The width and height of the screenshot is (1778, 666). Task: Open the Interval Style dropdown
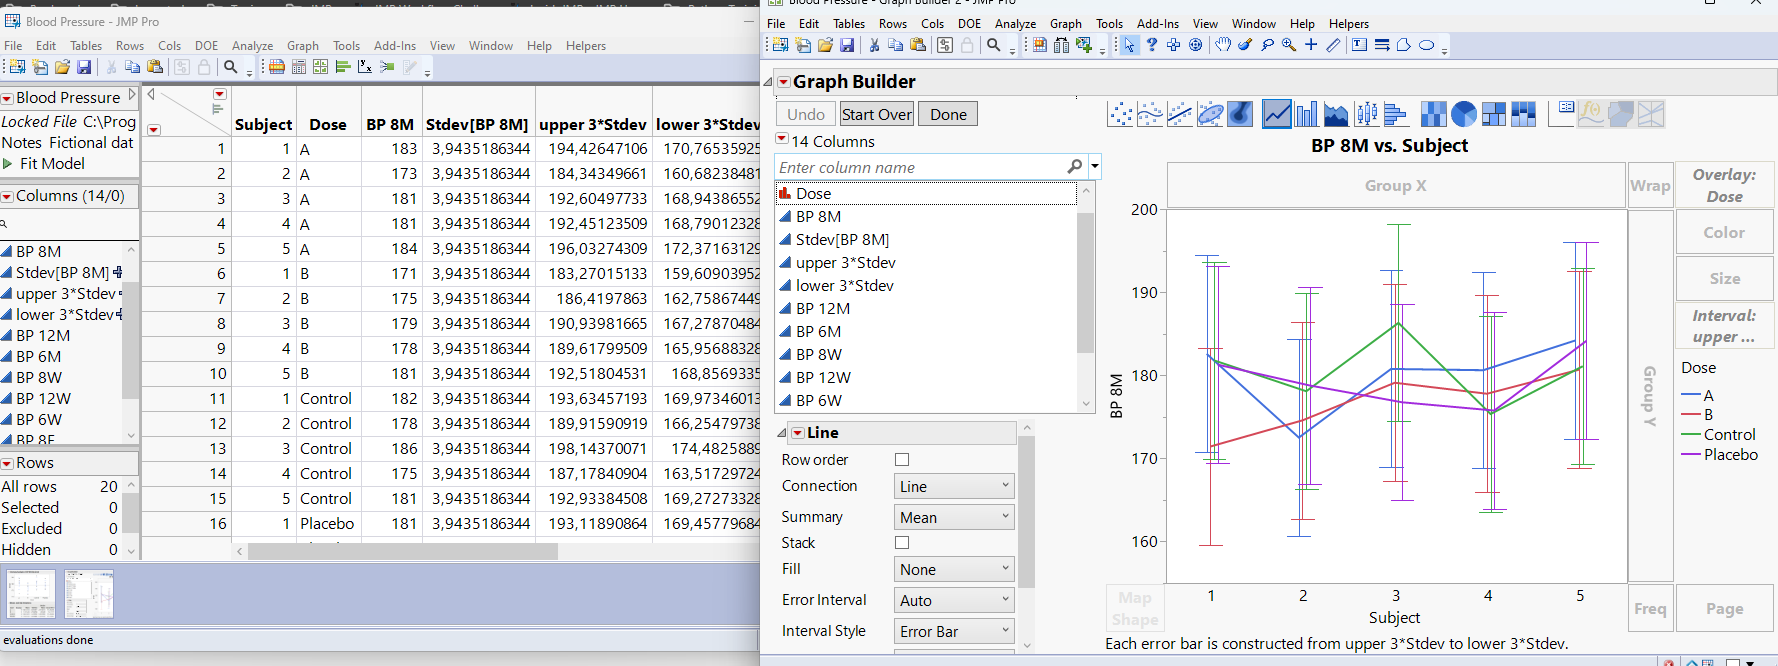coord(954,631)
